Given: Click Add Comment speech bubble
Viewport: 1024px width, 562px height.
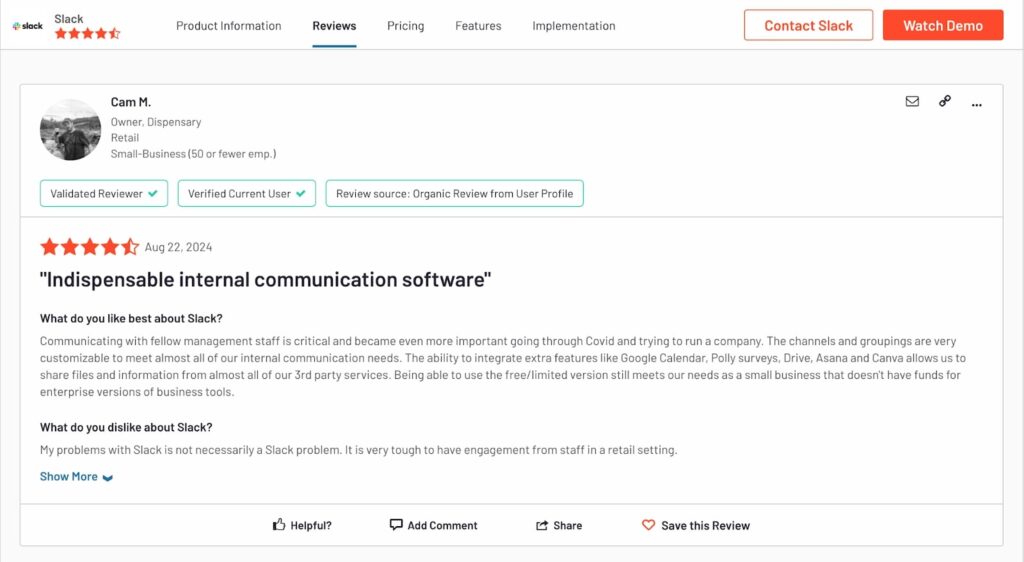Looking at the screenshot, I should coord(433,525).
